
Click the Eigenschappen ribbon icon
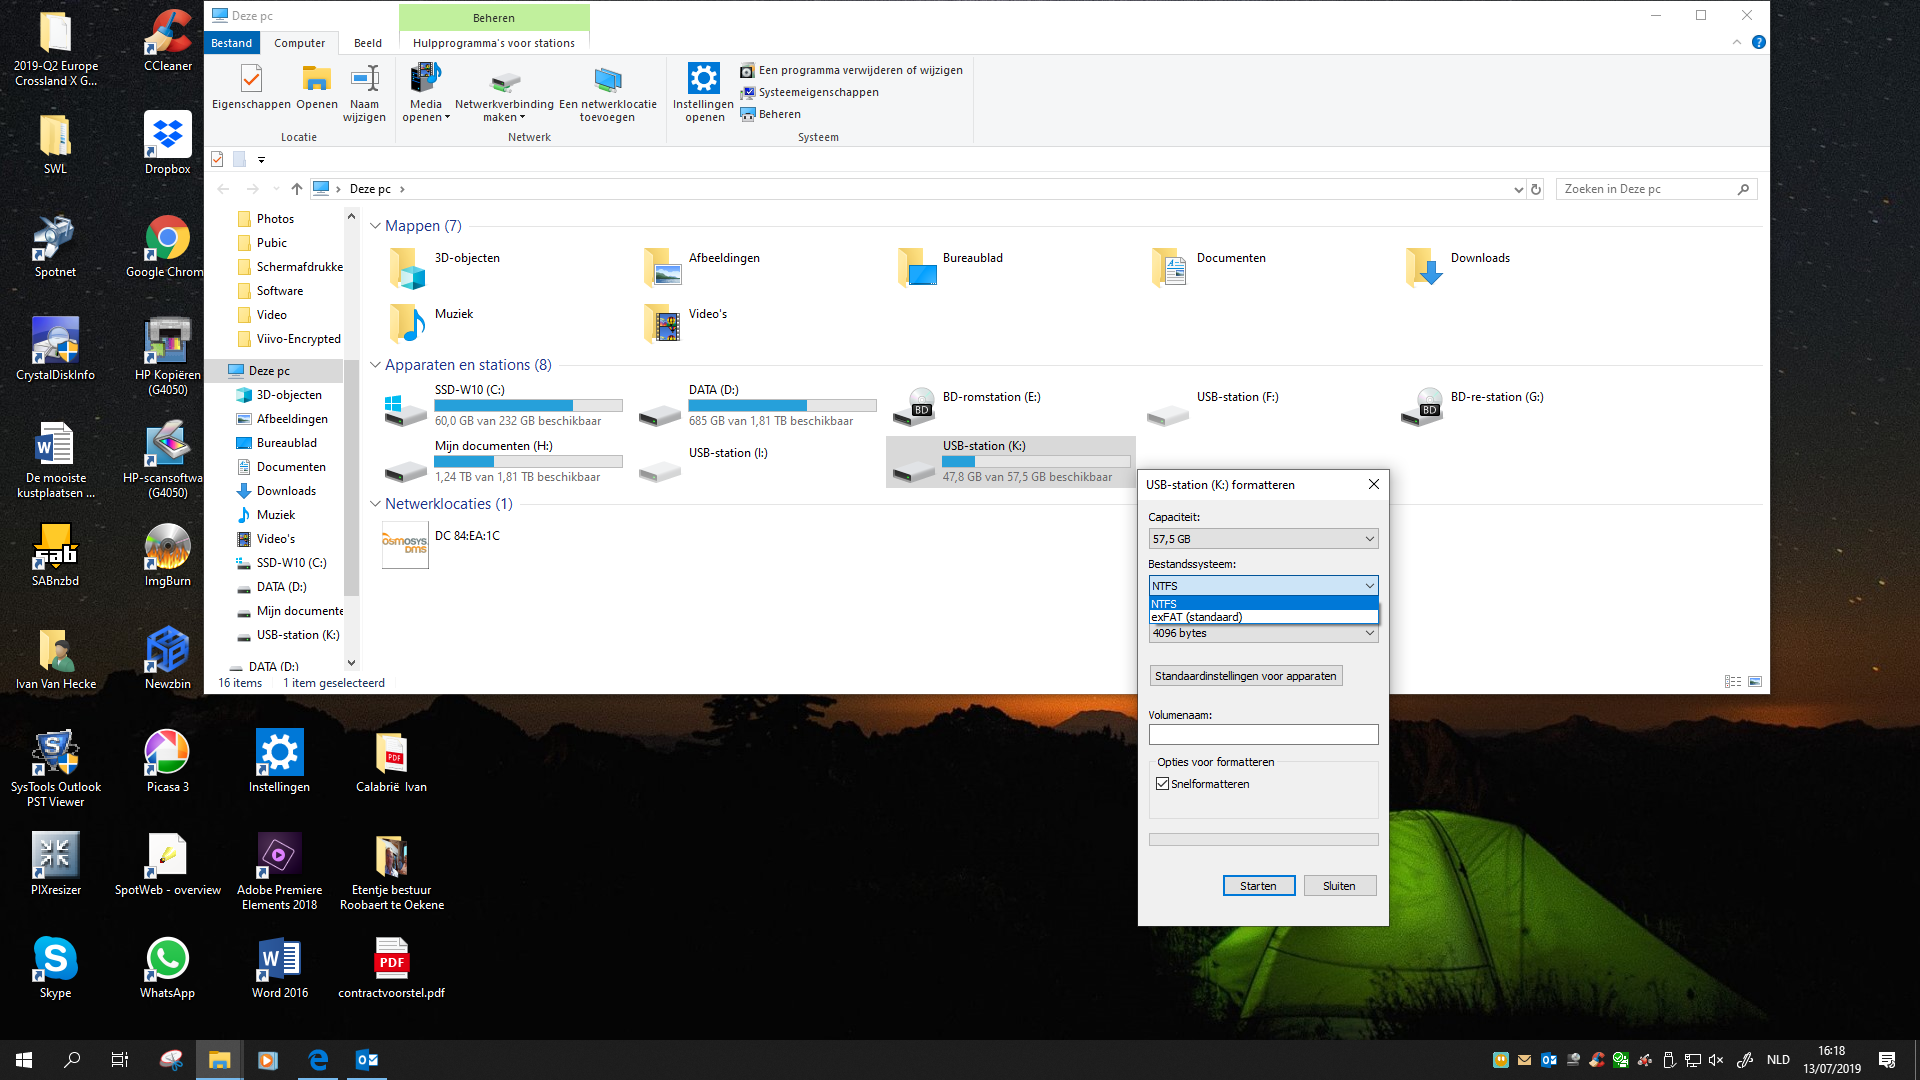pyautogui.click(x=251, y=80)
